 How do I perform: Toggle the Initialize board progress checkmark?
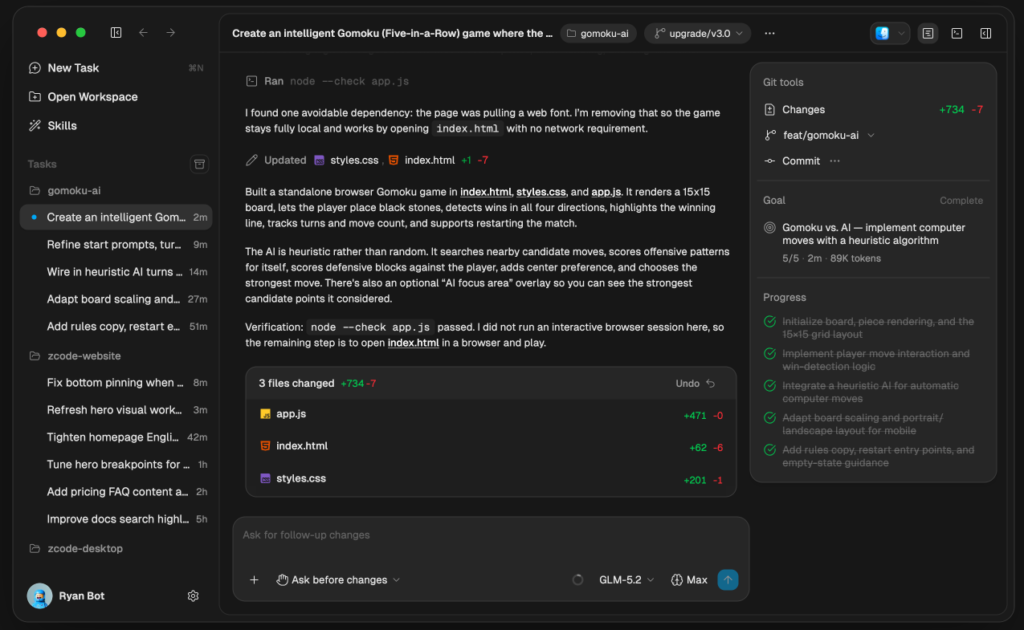(x=770, y=321)
